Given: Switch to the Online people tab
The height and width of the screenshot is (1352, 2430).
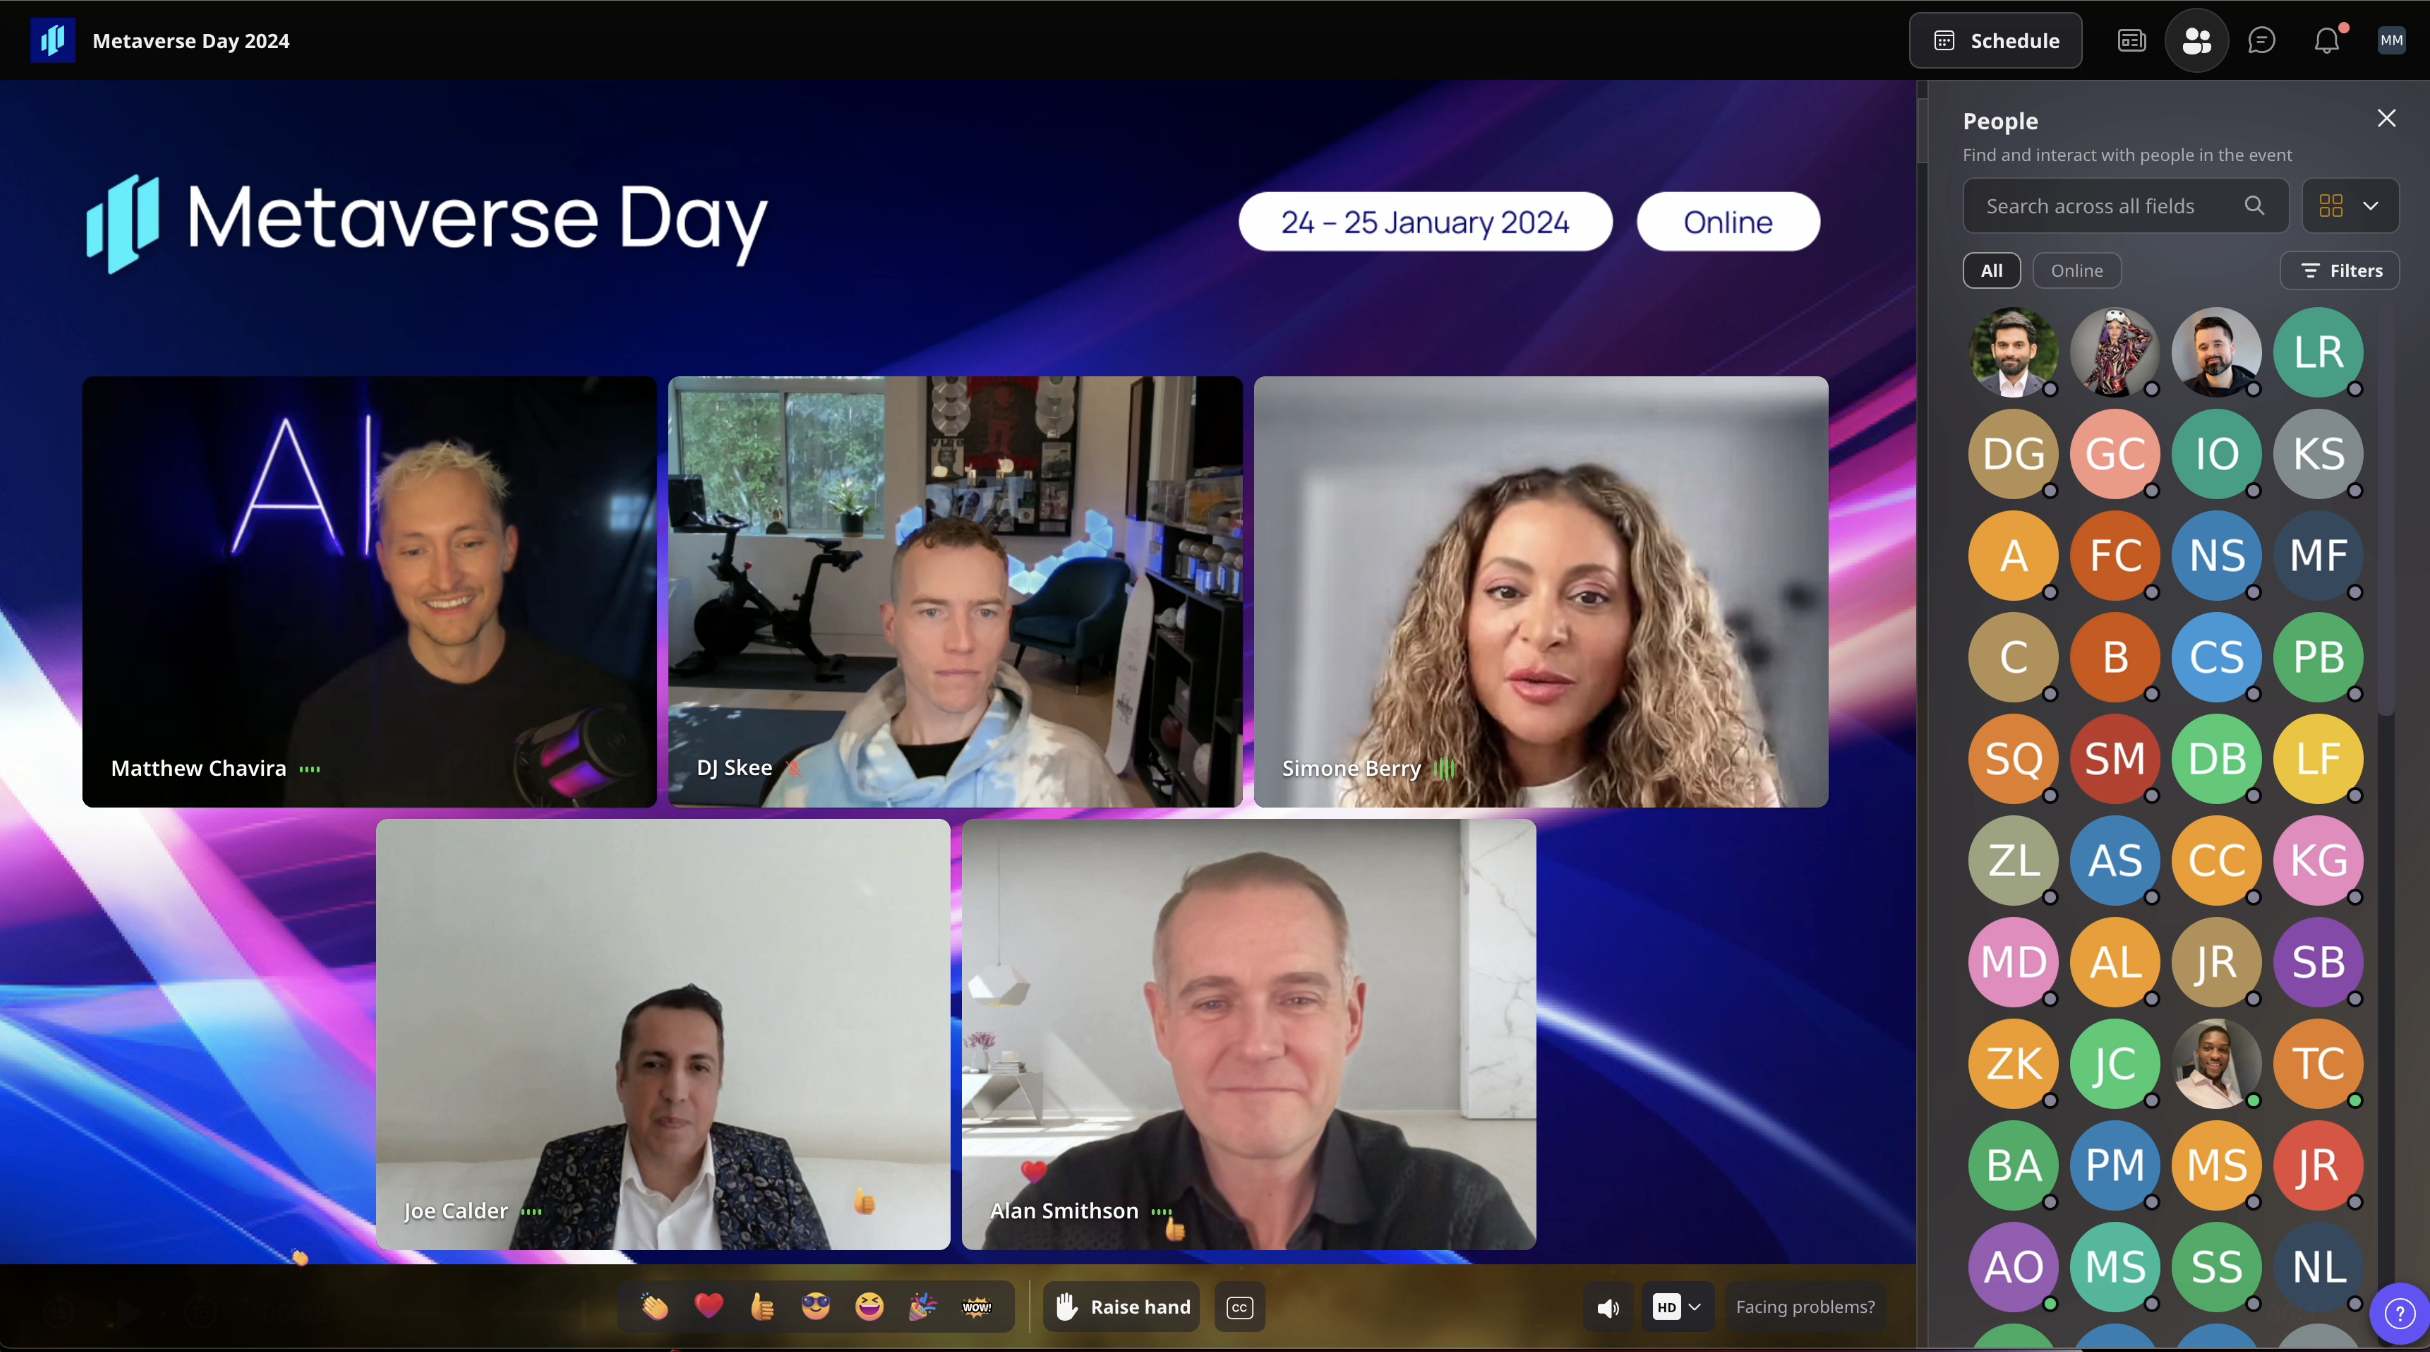Looking at the screenshot, I should (2076, 271).
